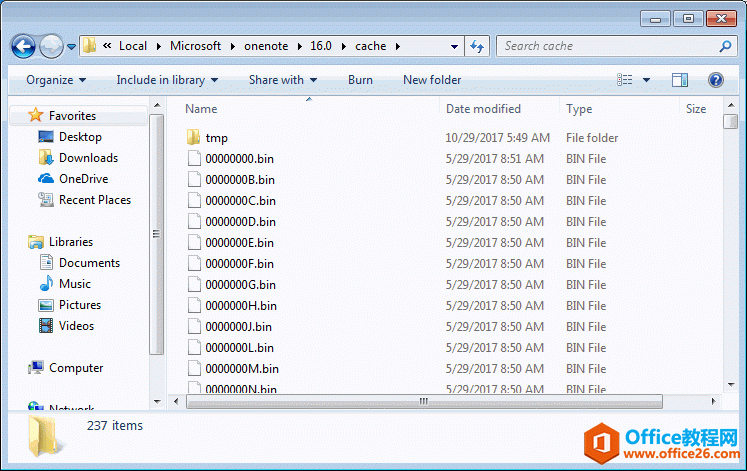
Task: Expand the arrow after Microsoft breadcrumb
Action: coord(232,47)
